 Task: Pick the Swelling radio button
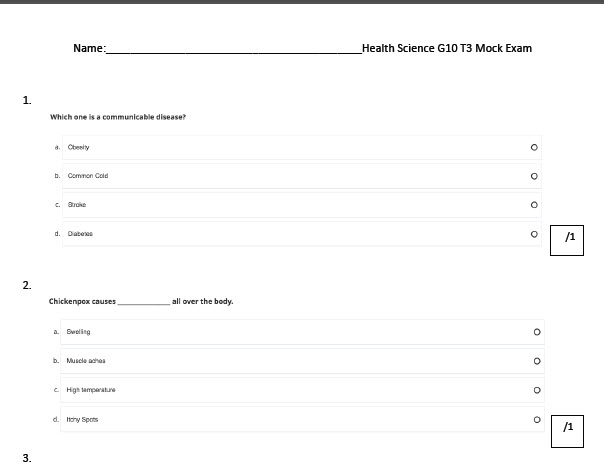(x=537, y=332)
